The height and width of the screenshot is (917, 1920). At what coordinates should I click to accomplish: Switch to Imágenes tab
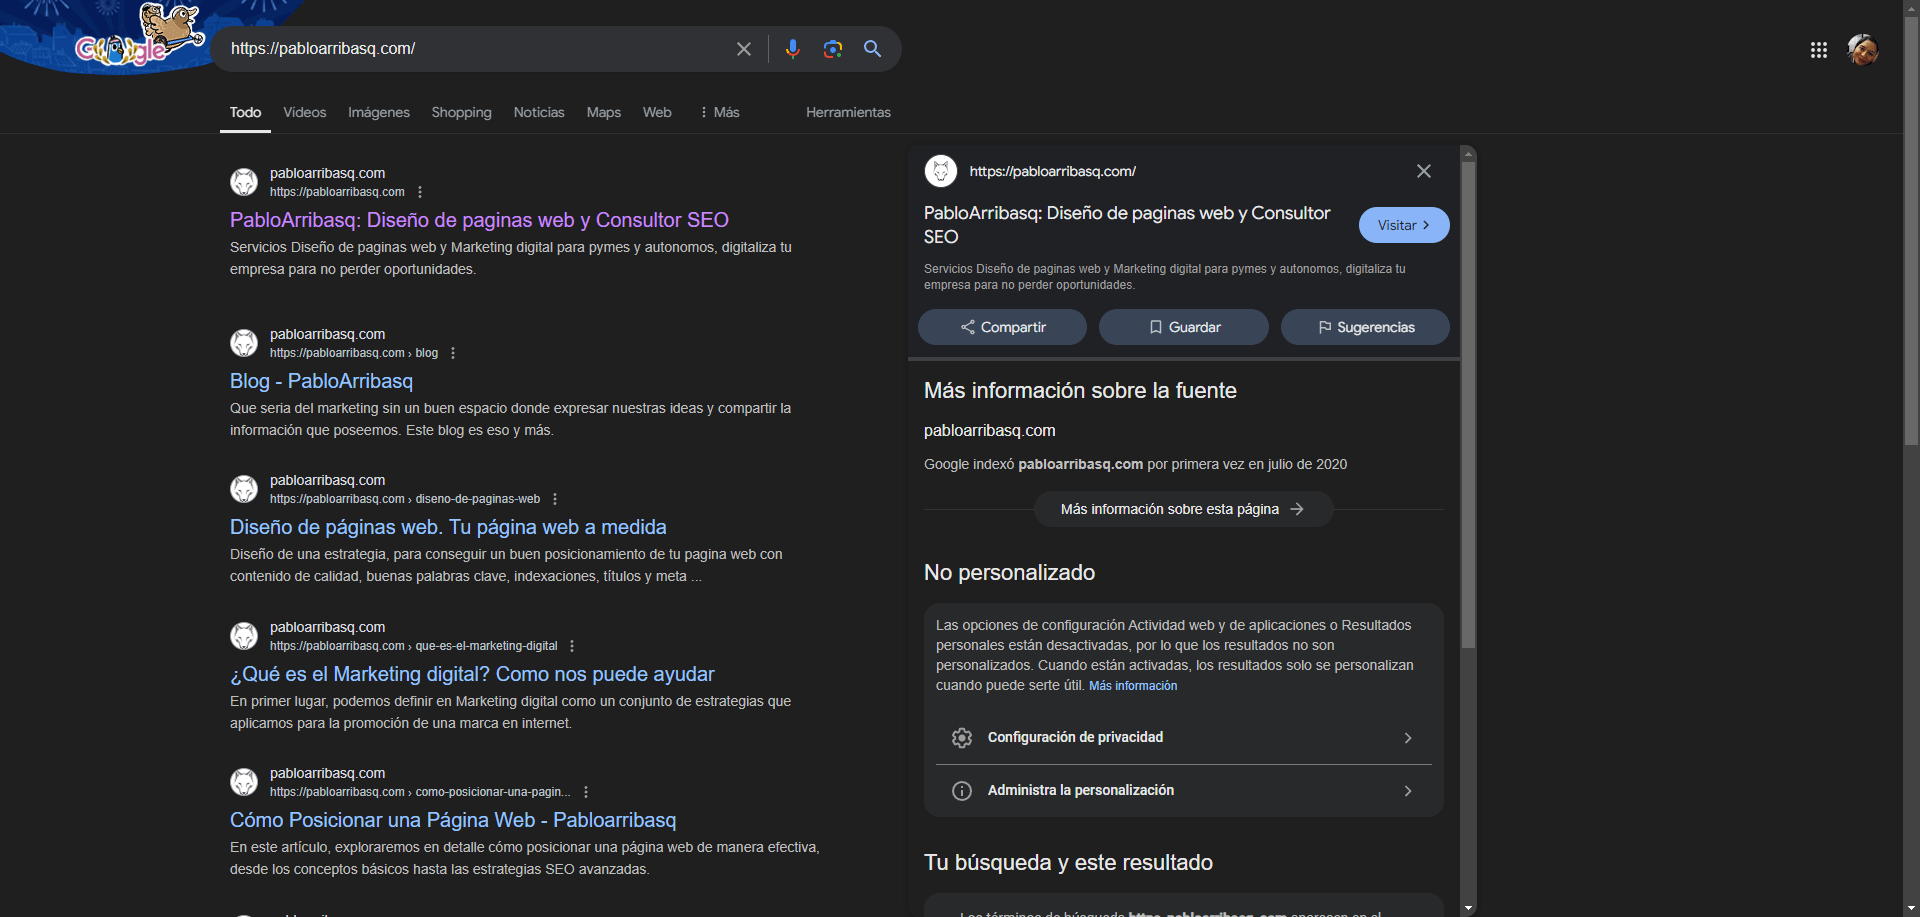[x=379, y=112]
